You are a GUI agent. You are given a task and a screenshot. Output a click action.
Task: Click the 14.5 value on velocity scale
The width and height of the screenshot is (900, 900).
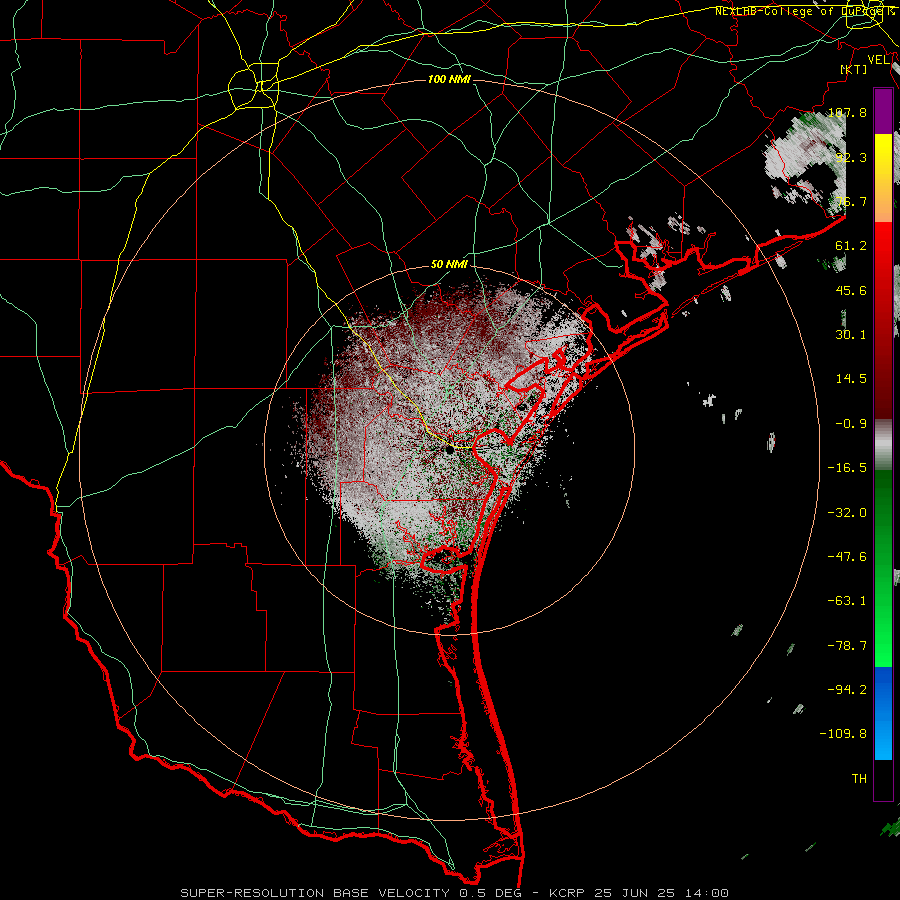[x=851, y=379]
